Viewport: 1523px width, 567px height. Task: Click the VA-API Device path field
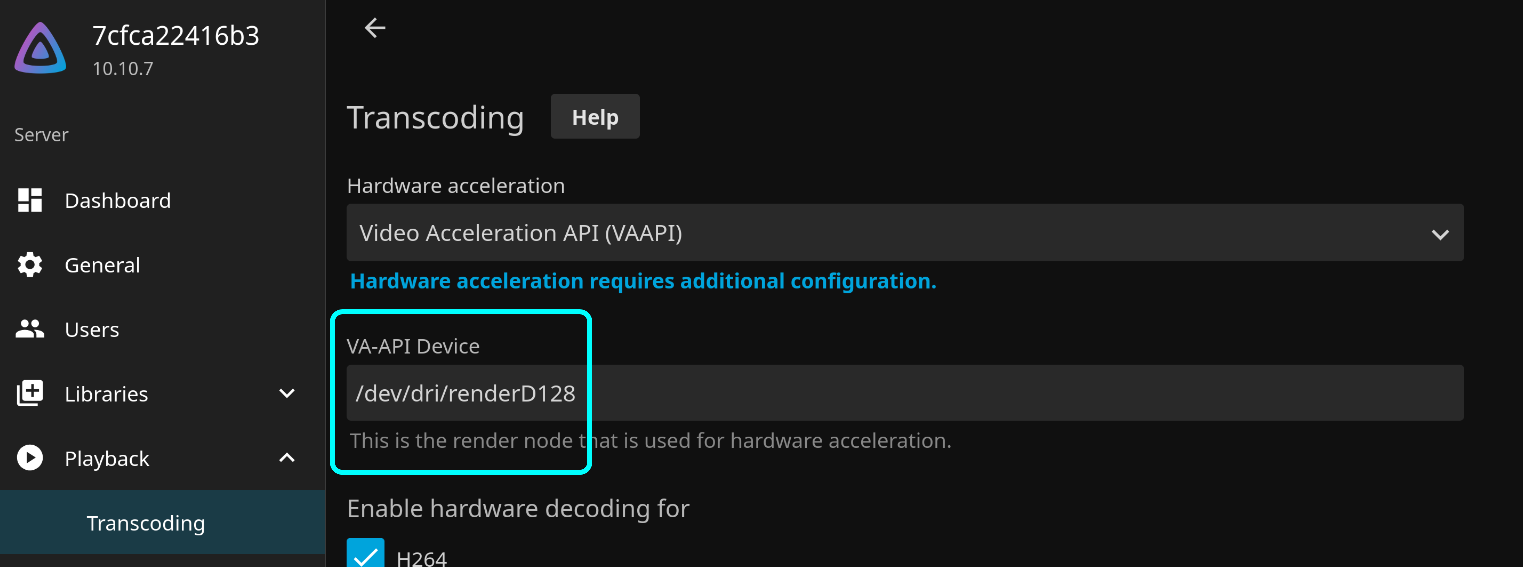(905, 393)
